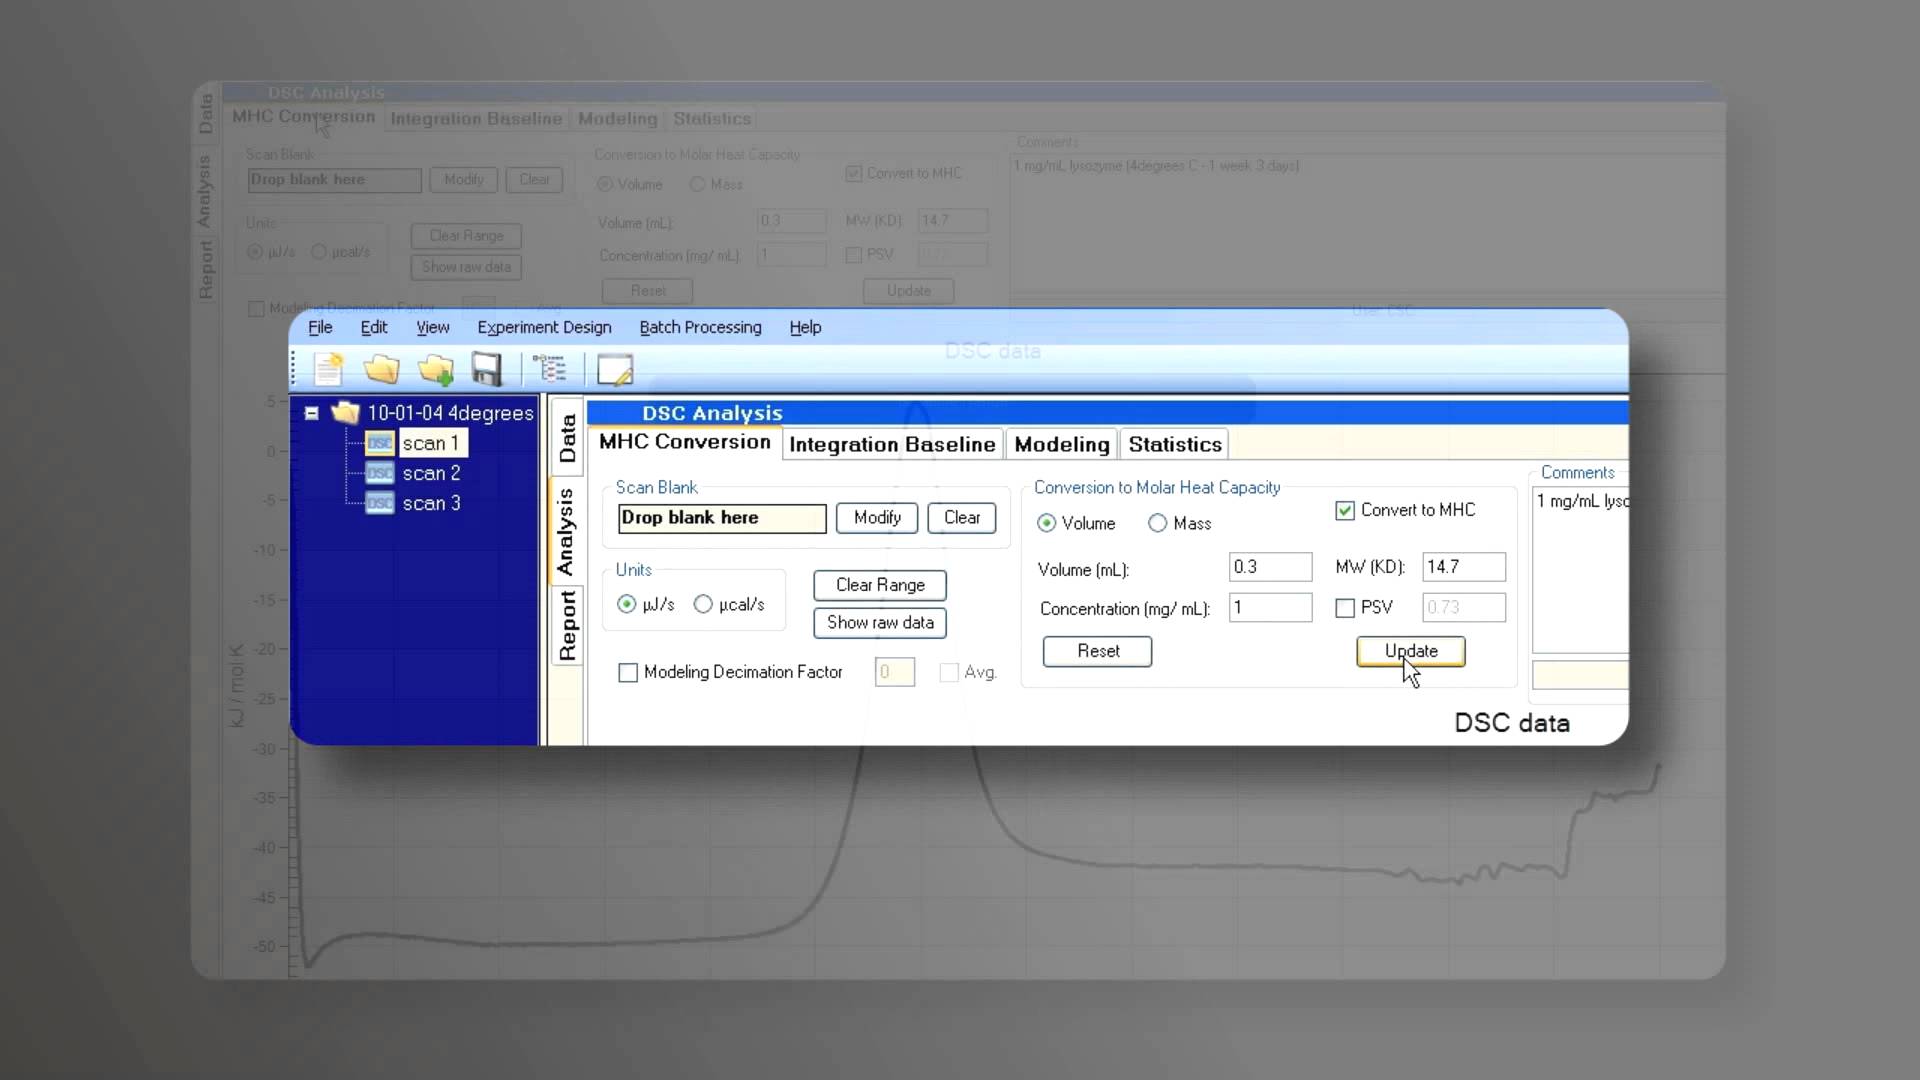Collapse the 10-01-04 4degrees folder tree
This screenshot has width=1920, height=1080.
coord(312,413)
